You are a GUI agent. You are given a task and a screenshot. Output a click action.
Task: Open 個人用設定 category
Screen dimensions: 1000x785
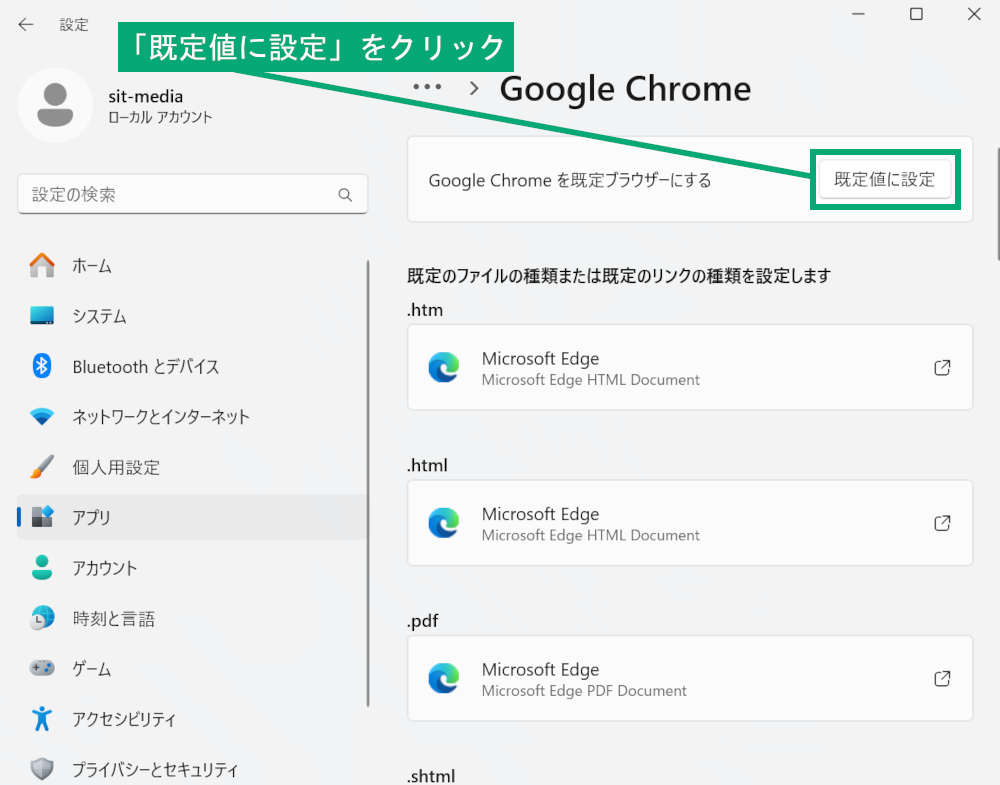coord(192,467)
